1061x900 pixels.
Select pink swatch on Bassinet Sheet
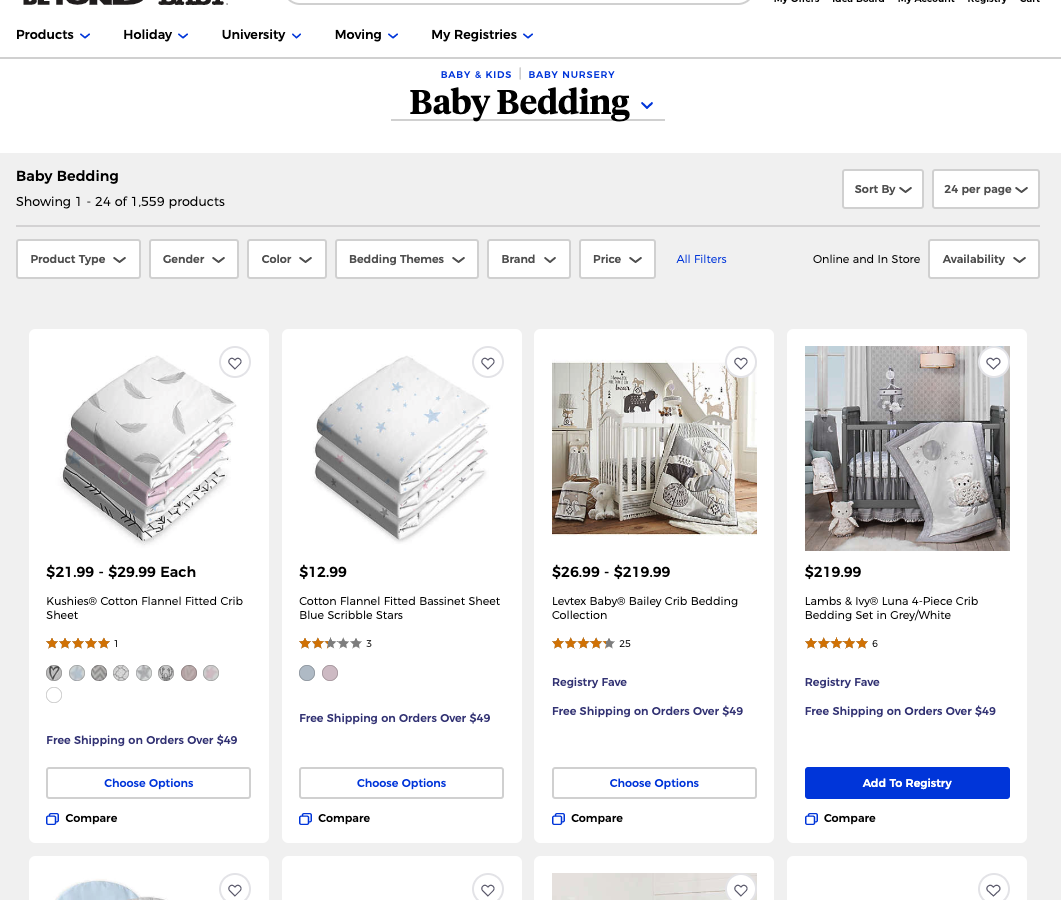point(330,673)
